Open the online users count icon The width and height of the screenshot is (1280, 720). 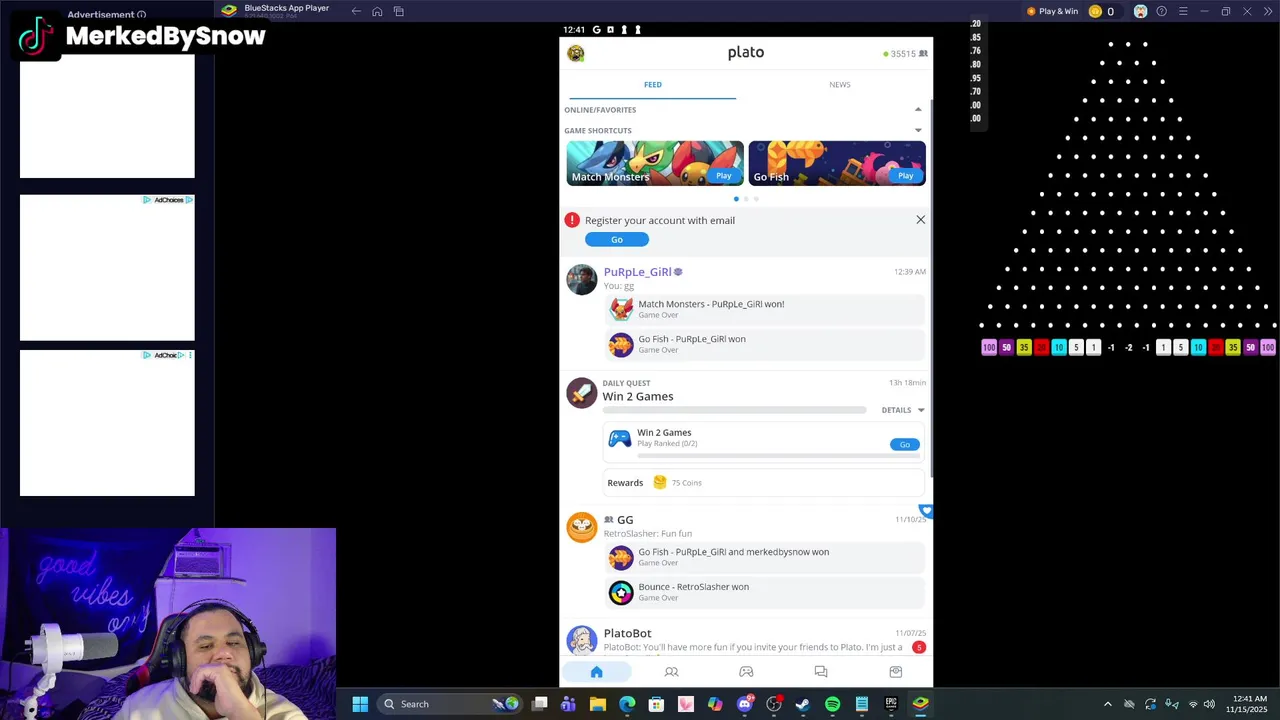923,54
